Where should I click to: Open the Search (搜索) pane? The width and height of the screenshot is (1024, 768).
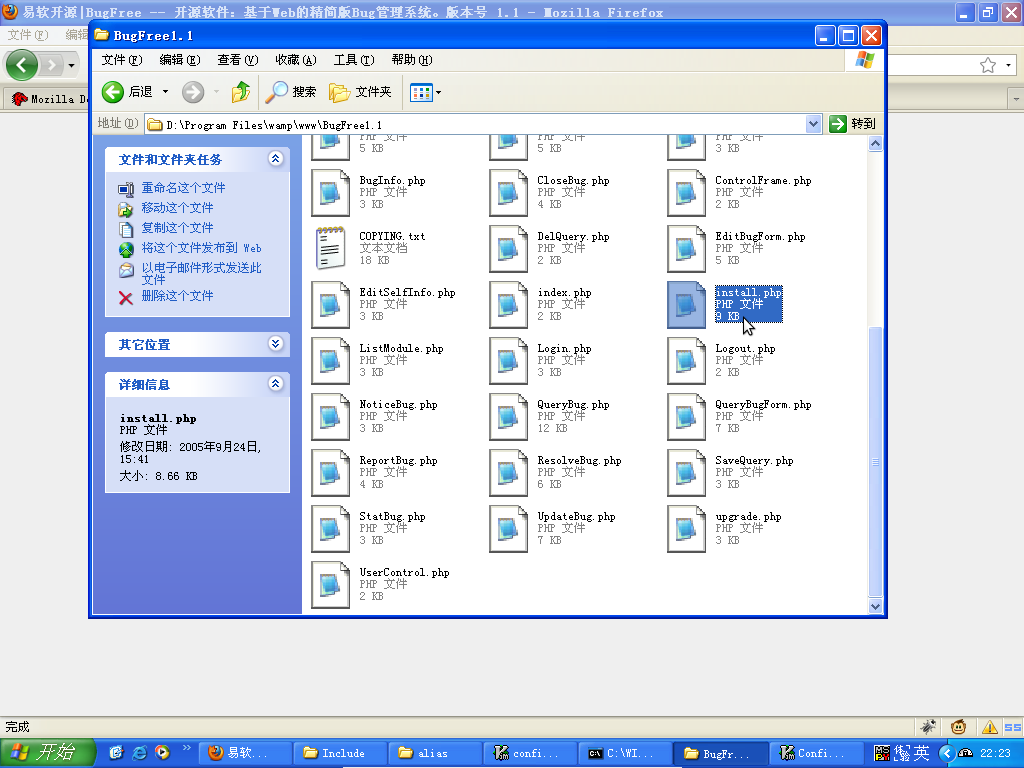[x=291, y=92]
